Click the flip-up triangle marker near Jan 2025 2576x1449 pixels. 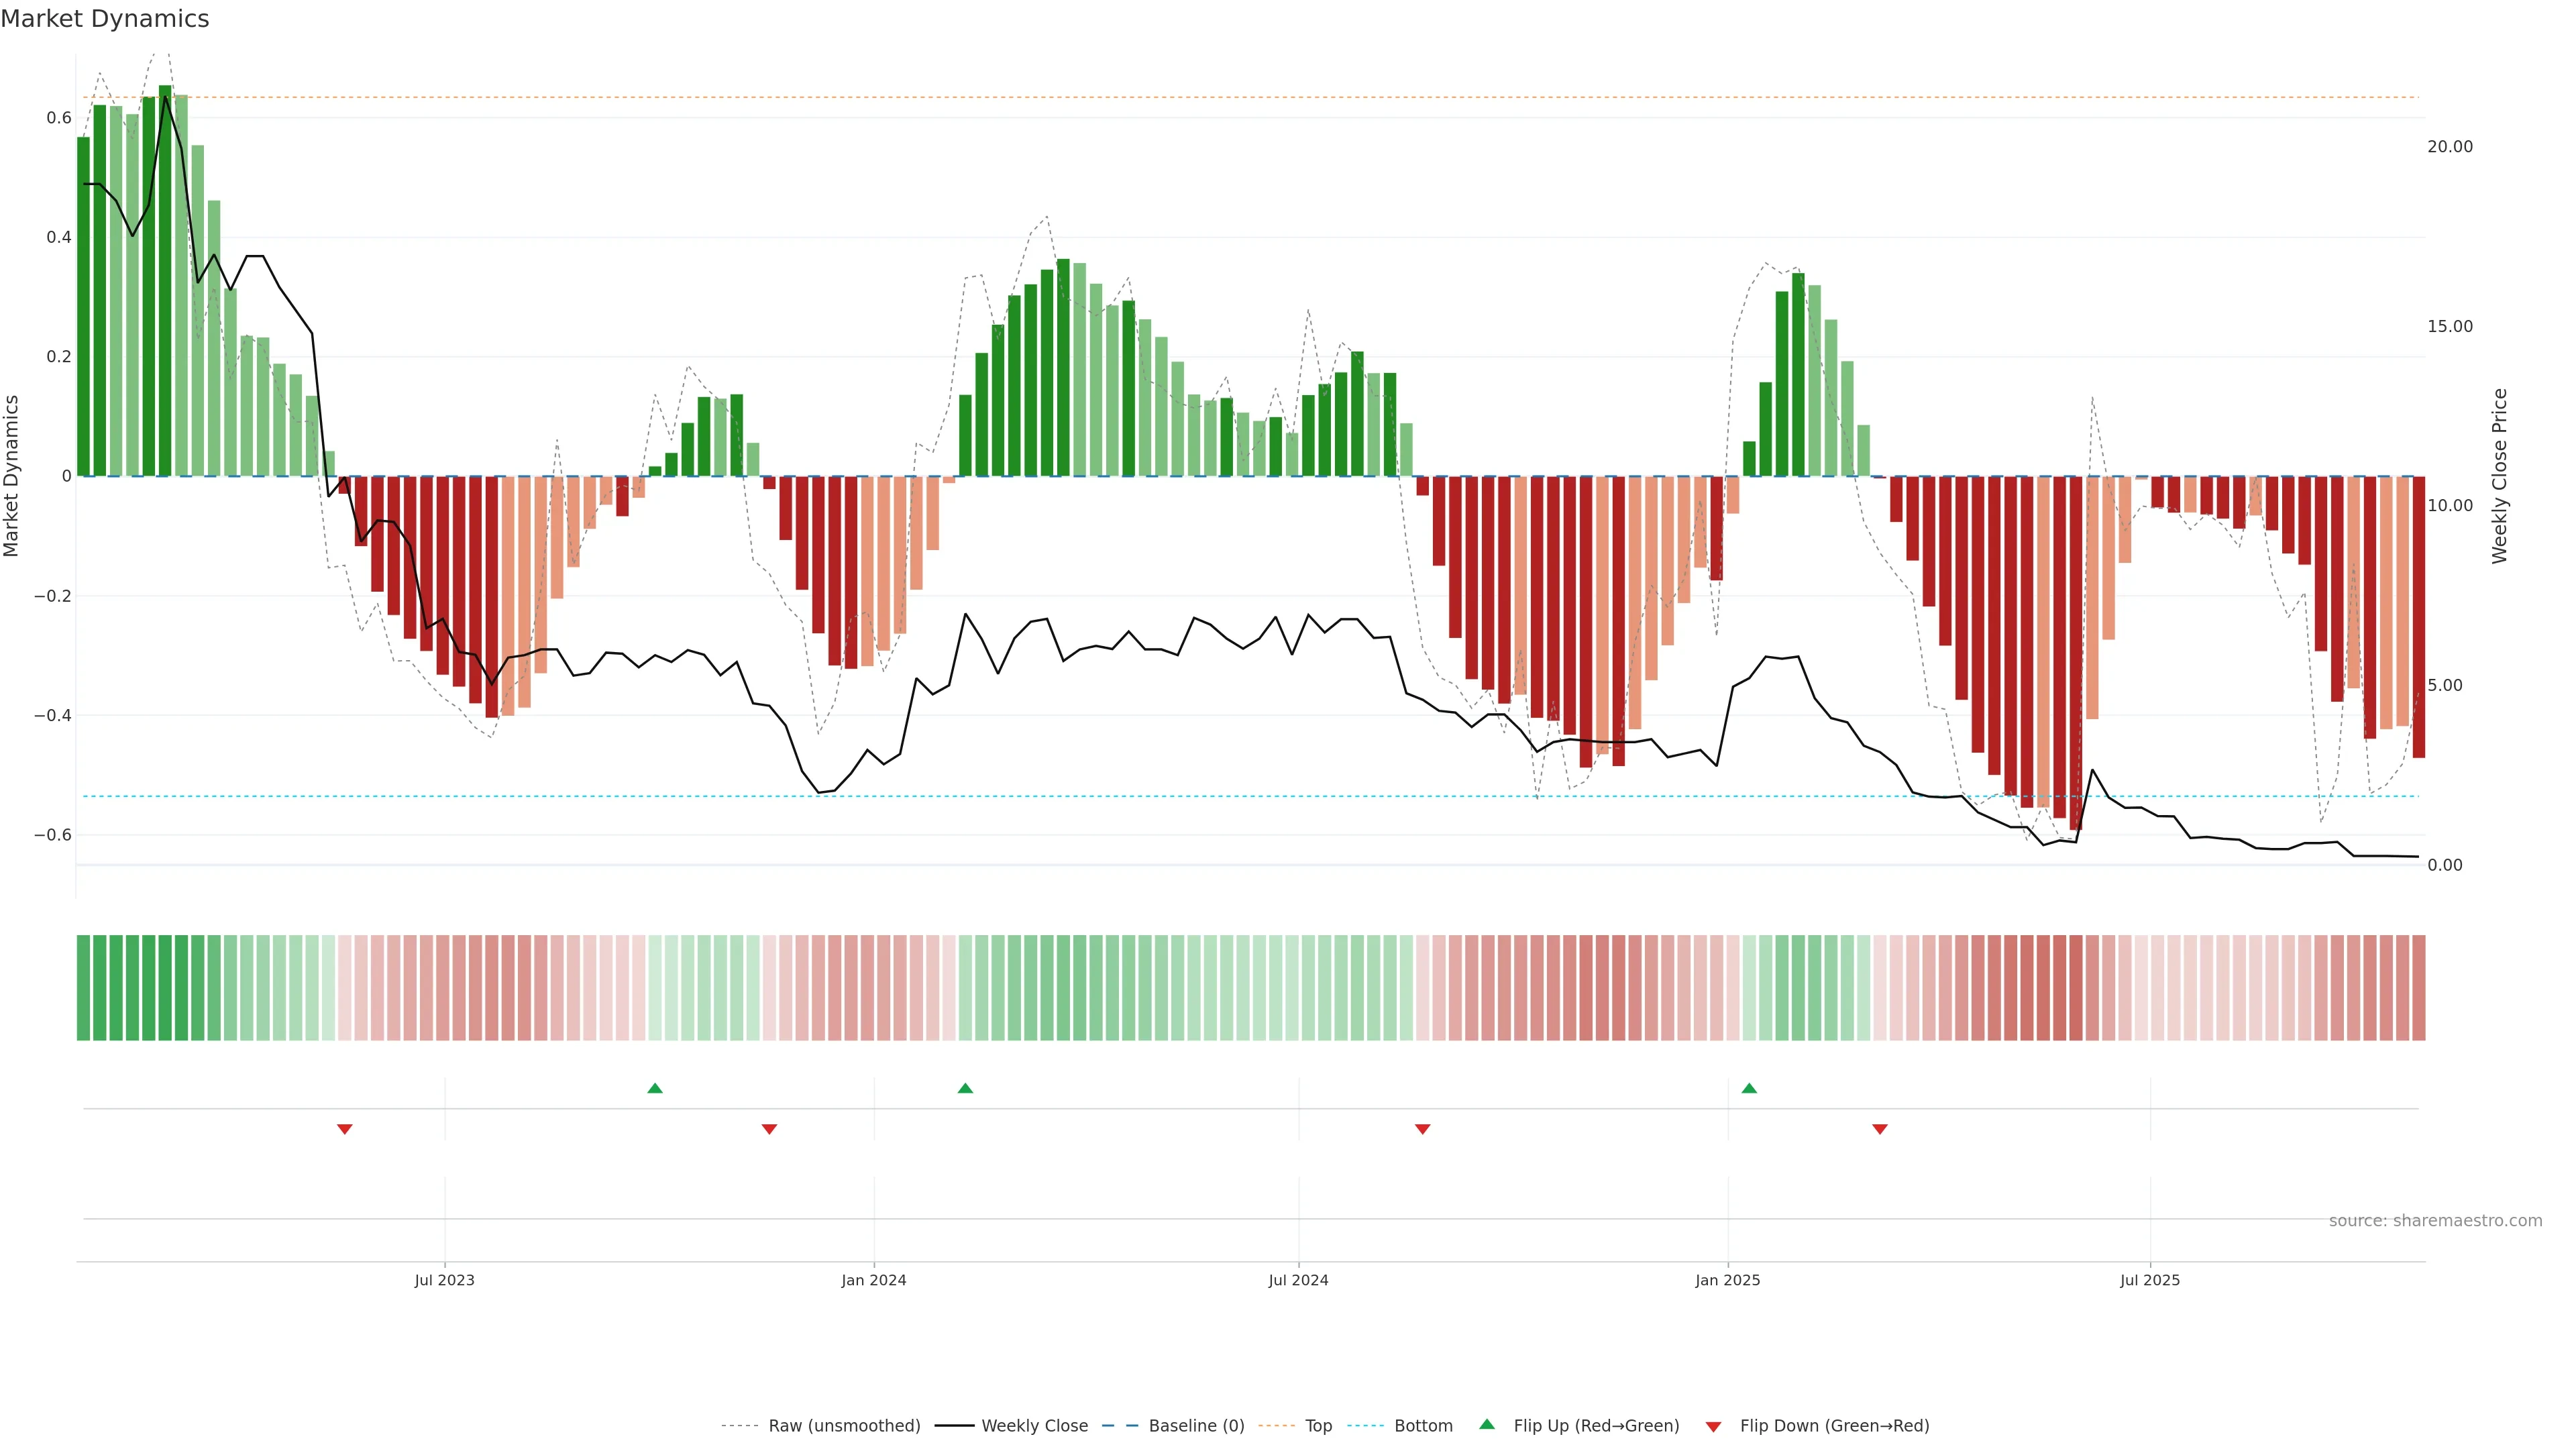pos(1749,1088)
